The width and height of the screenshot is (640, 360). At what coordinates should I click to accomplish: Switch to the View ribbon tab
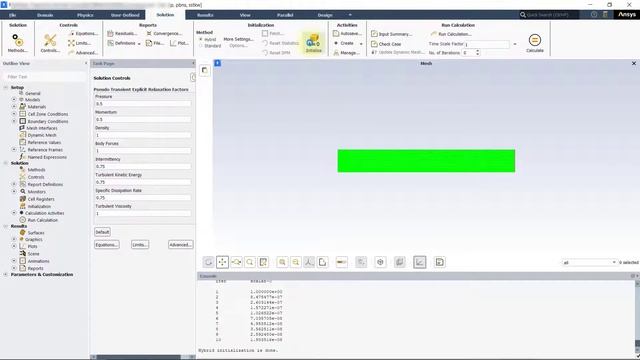(x=245, y=15)
